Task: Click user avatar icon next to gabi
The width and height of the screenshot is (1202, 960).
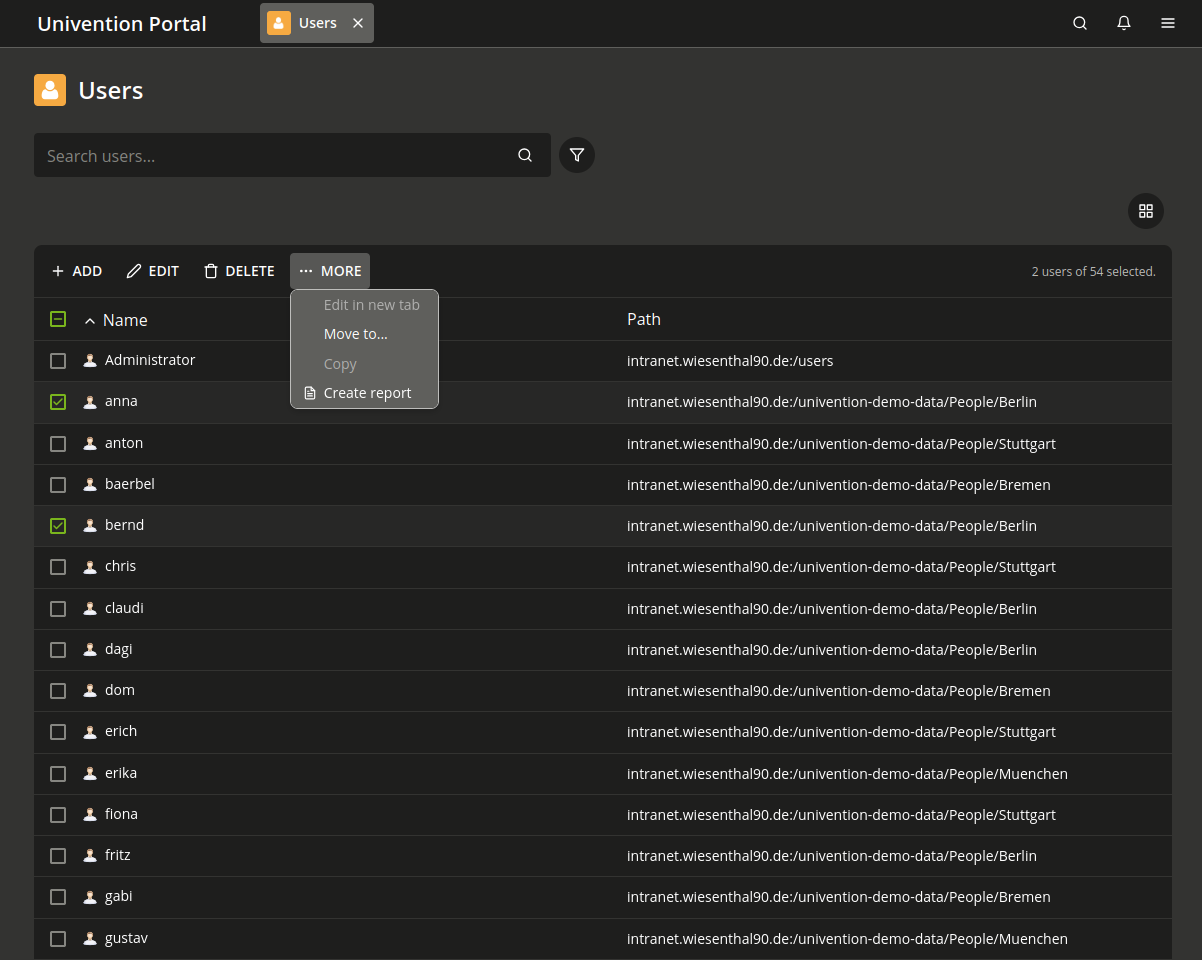Action: tap(90, 897)
